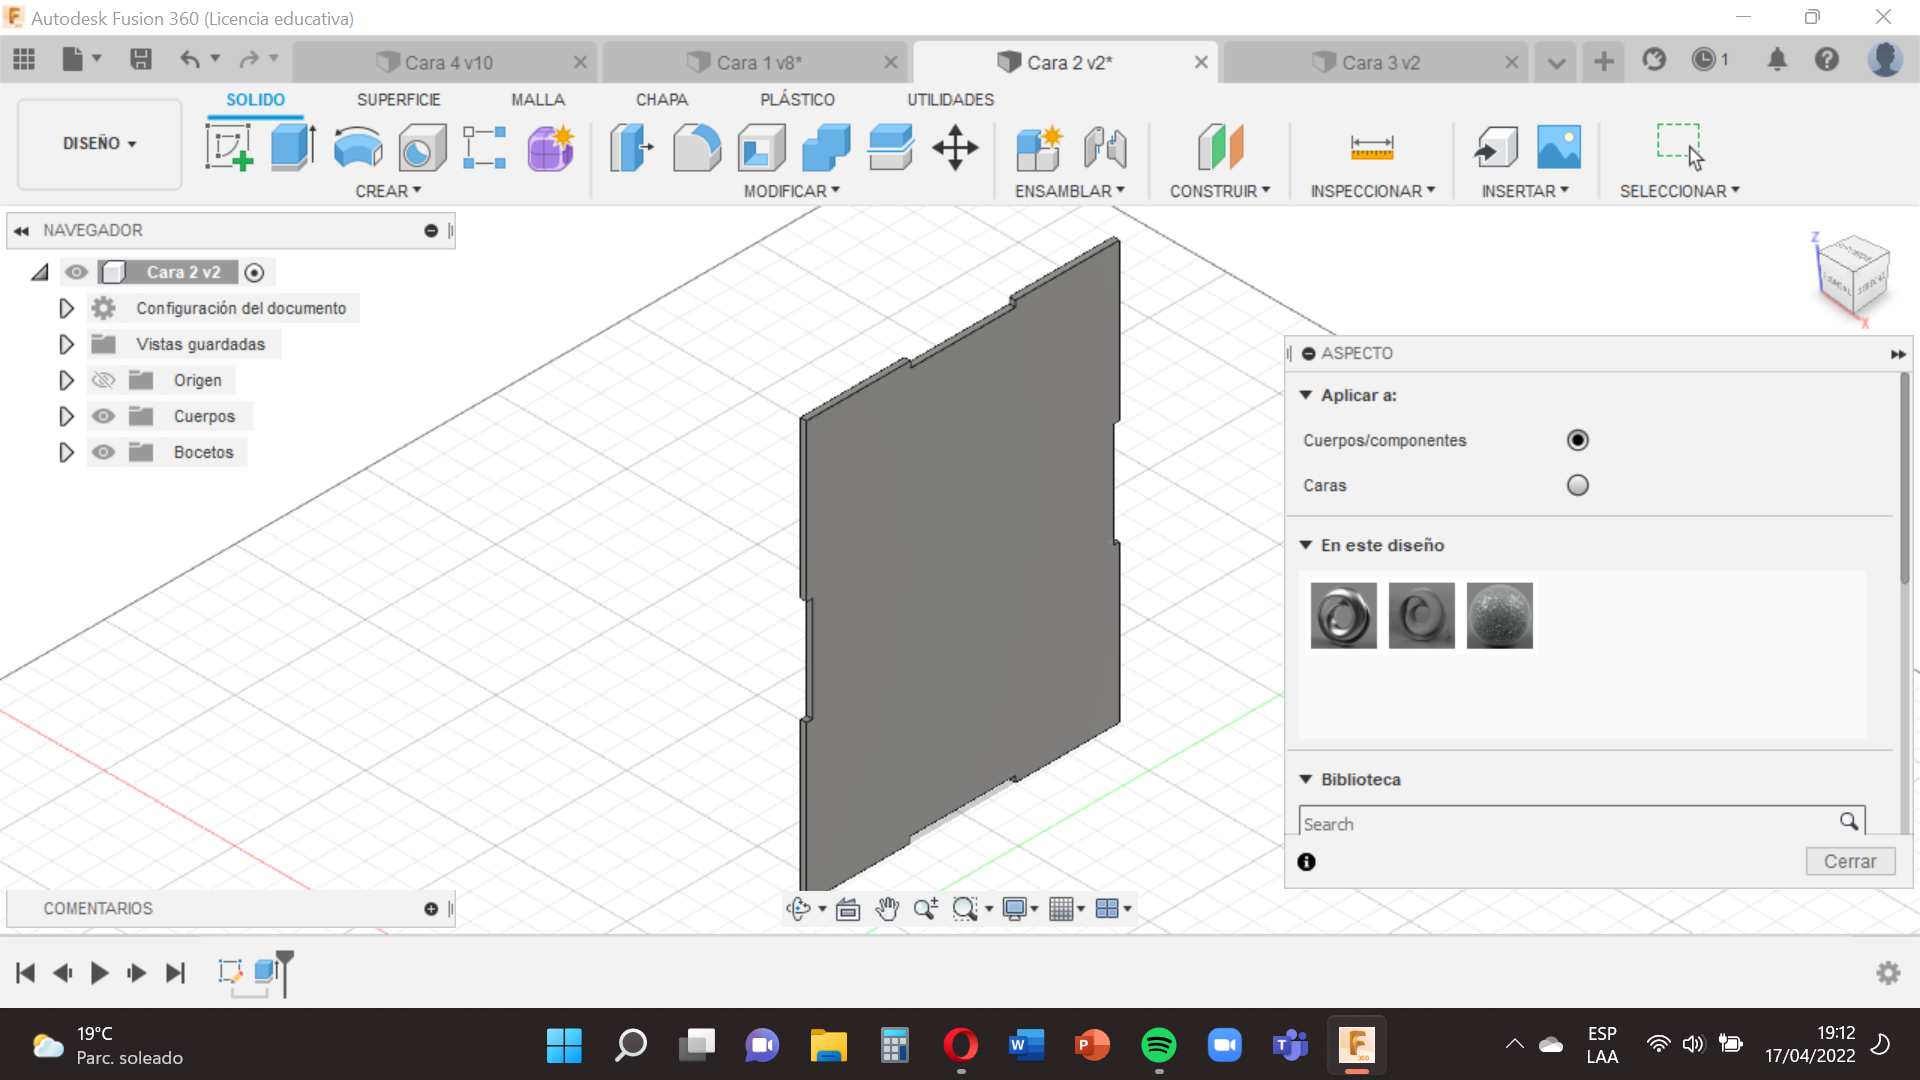Save the document with disk icon
Viewport: 1920px width, 1080px height.
tap(141, 60)
